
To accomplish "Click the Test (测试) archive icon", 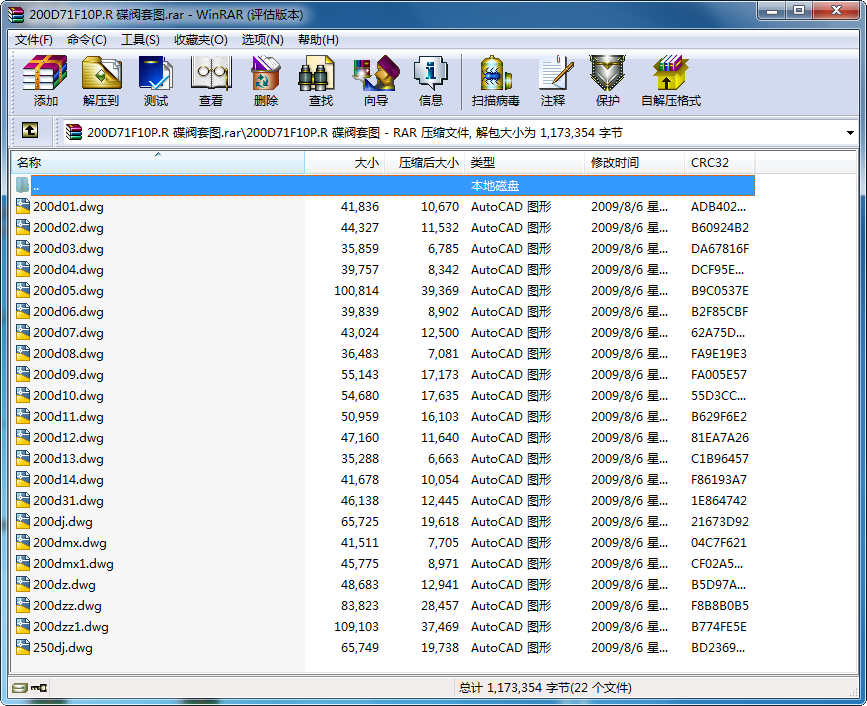I will pyautogui.click(x=156, y=81).
